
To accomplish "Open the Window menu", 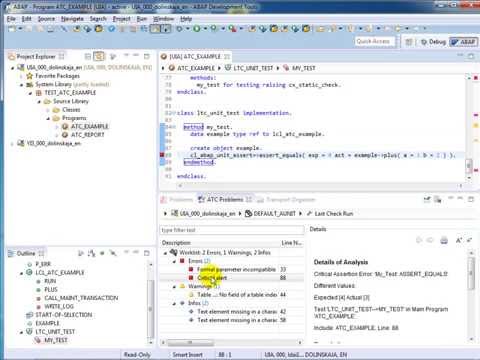I will click(x=163, y=19).
